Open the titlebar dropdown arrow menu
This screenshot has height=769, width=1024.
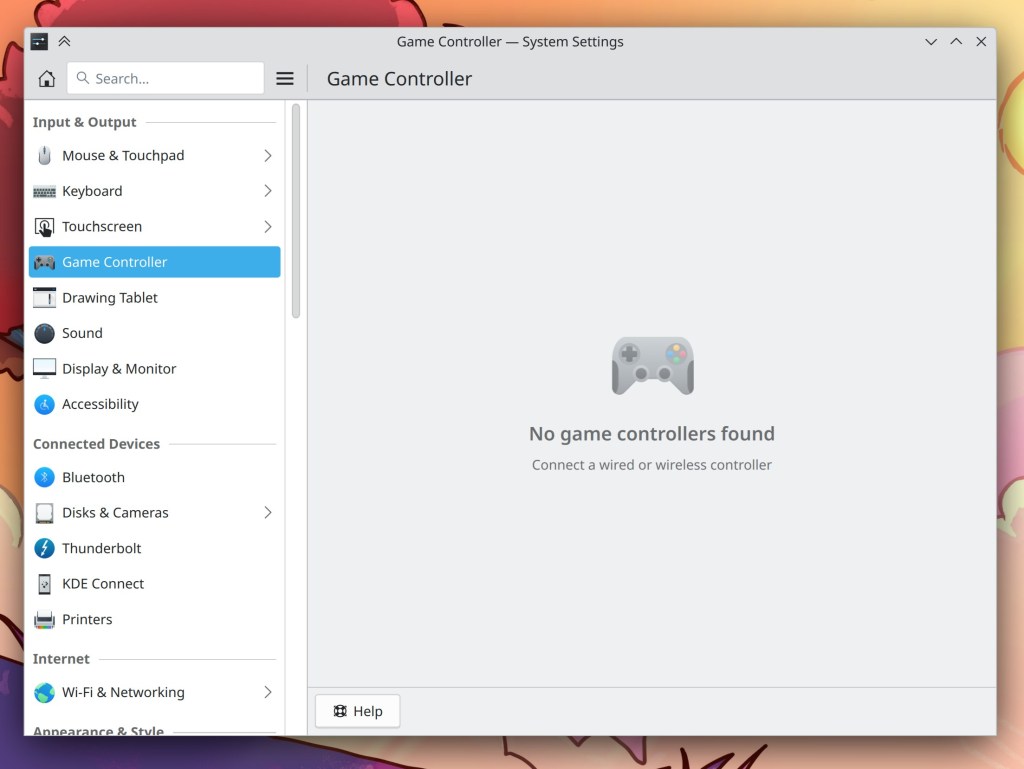point(931,42)
